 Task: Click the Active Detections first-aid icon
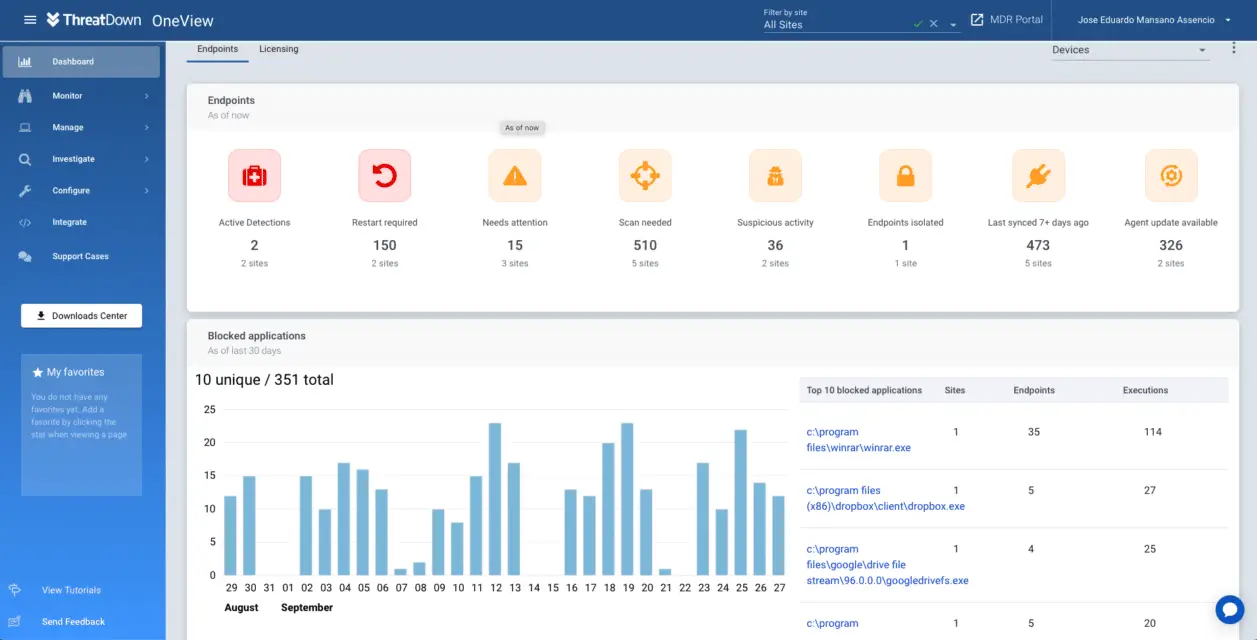254,175
